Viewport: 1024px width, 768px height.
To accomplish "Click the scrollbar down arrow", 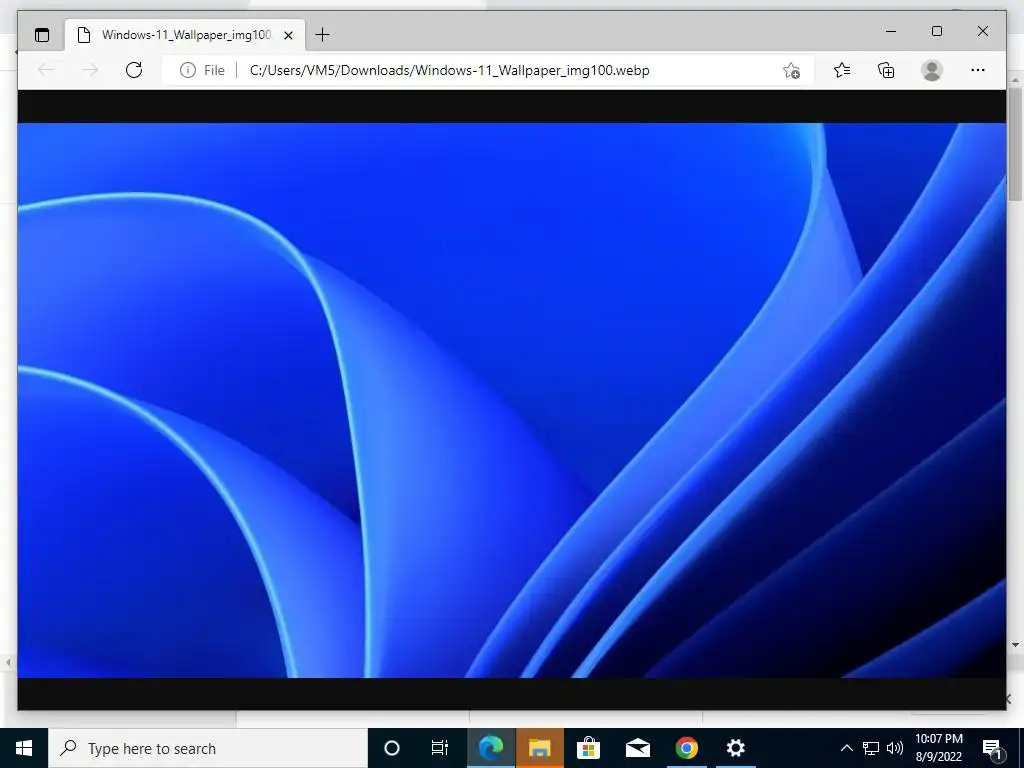I will pos(1015,645).
